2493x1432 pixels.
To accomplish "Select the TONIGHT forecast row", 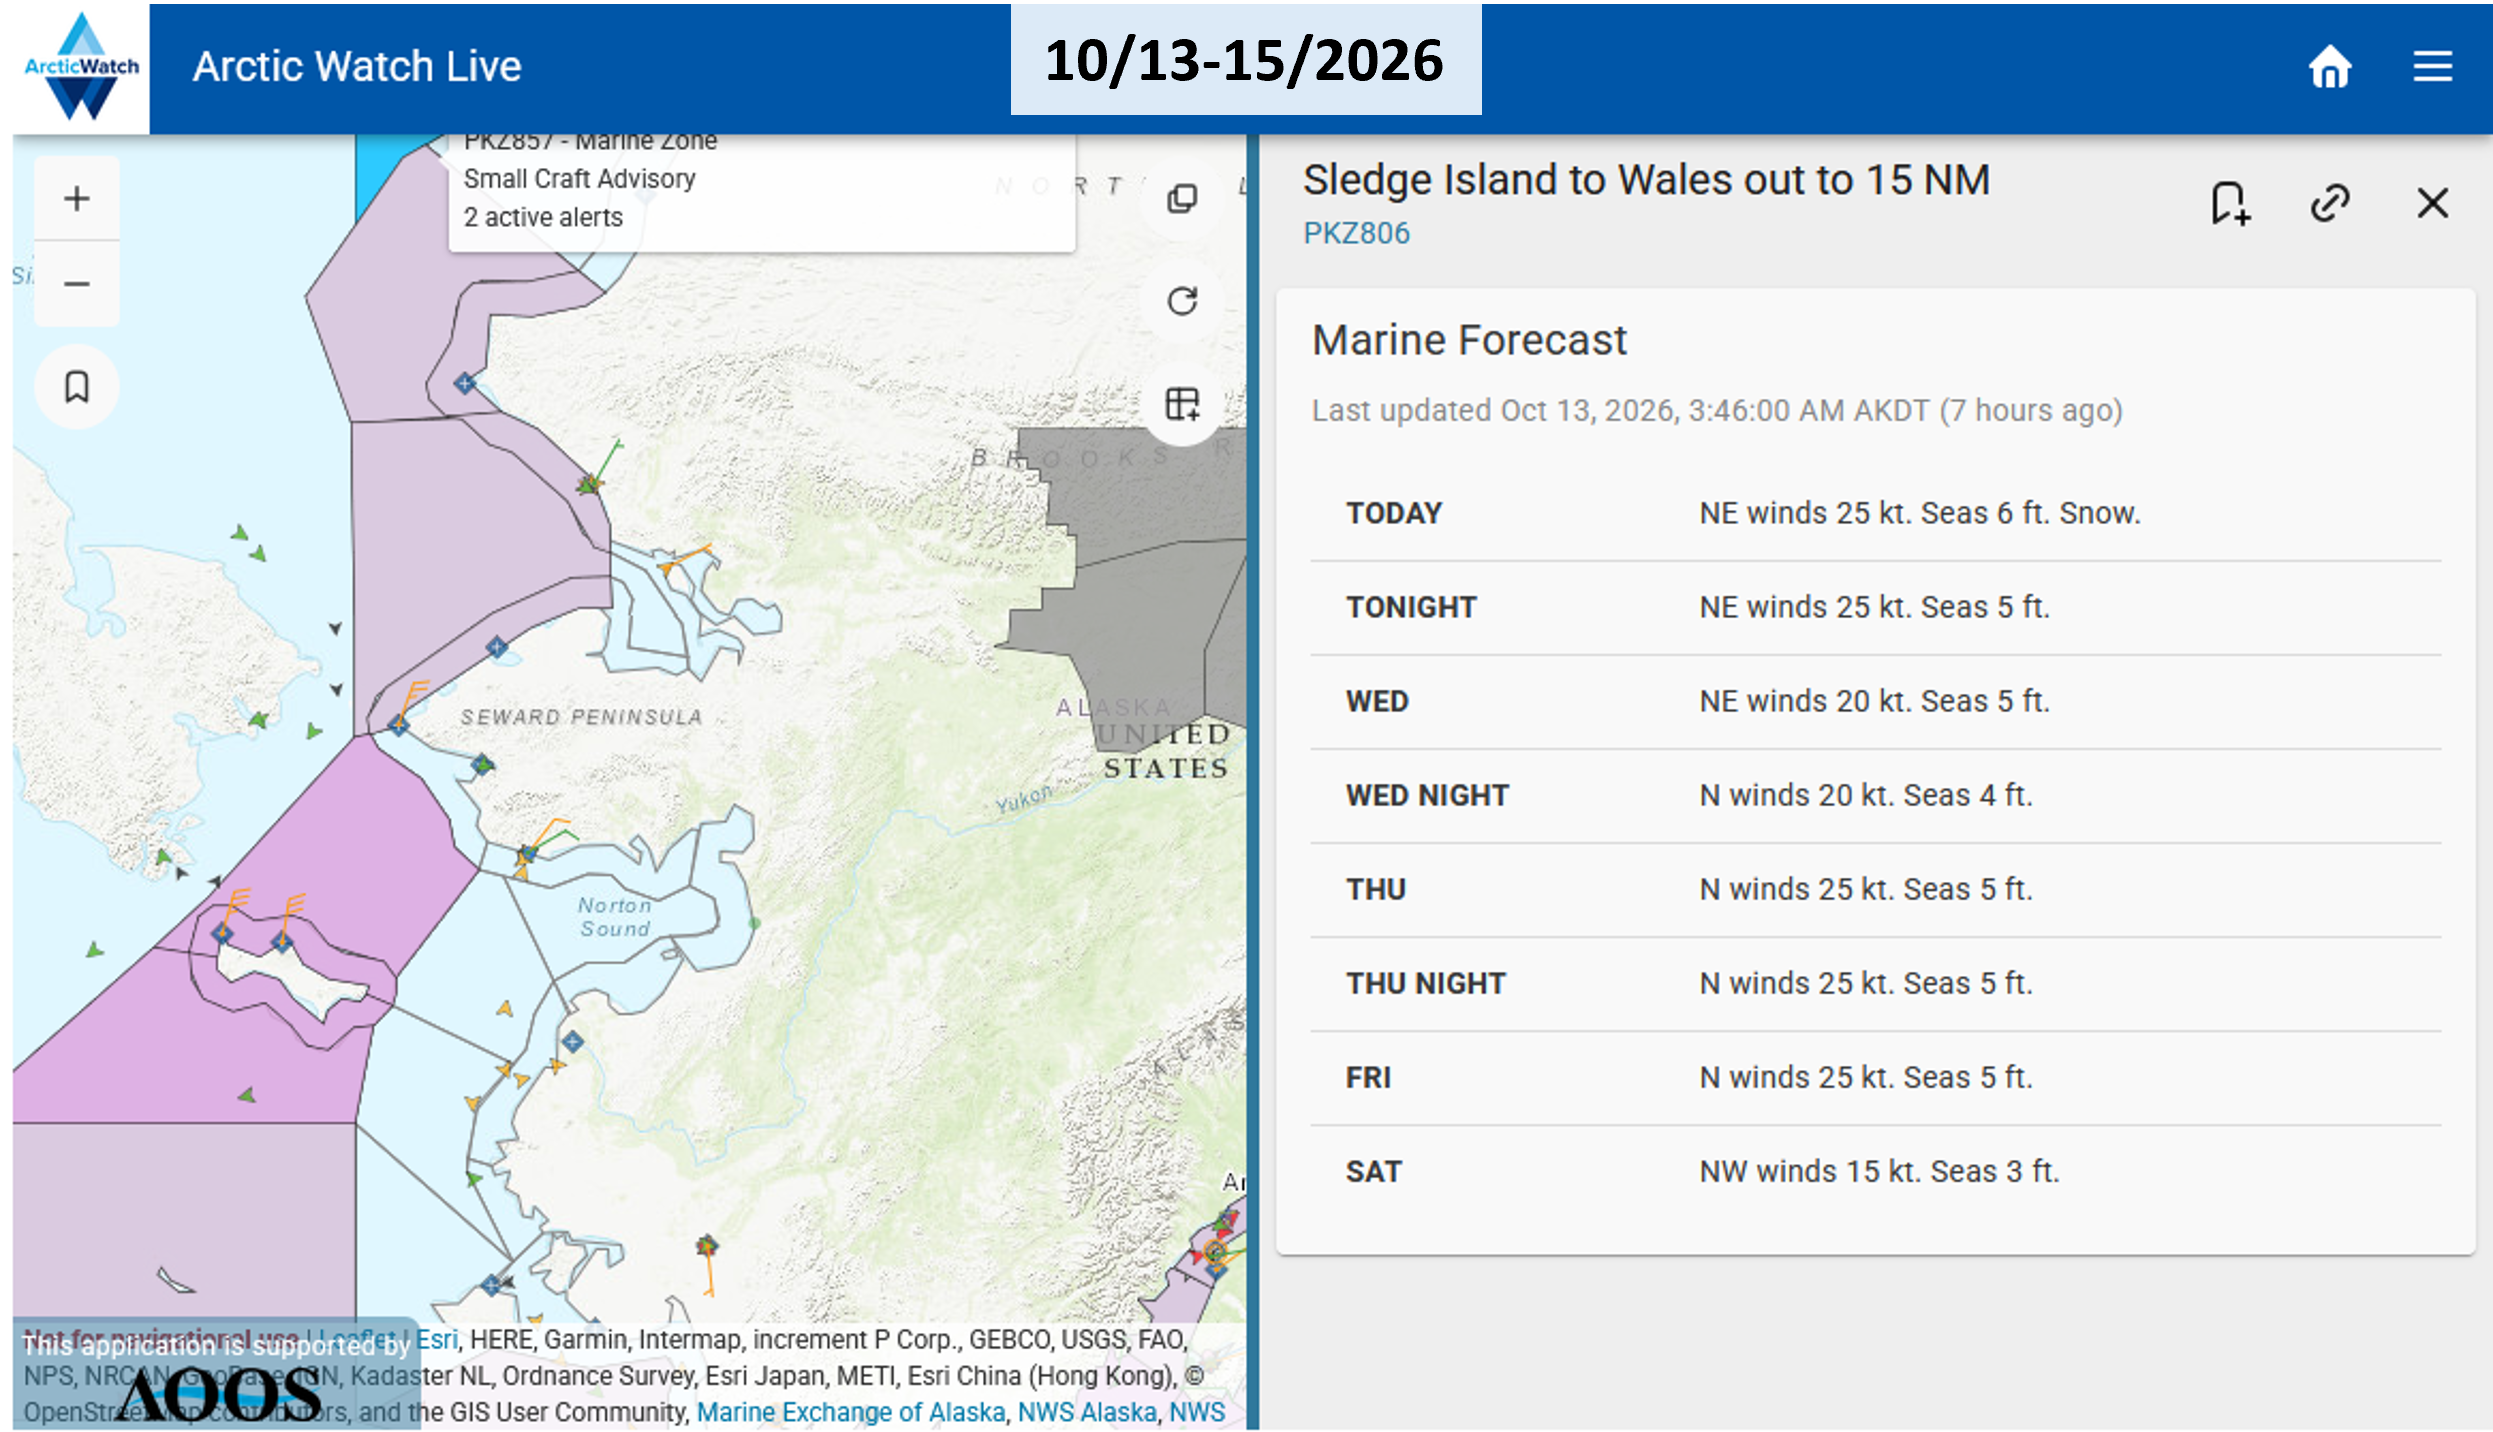I will click(1875, 607).
